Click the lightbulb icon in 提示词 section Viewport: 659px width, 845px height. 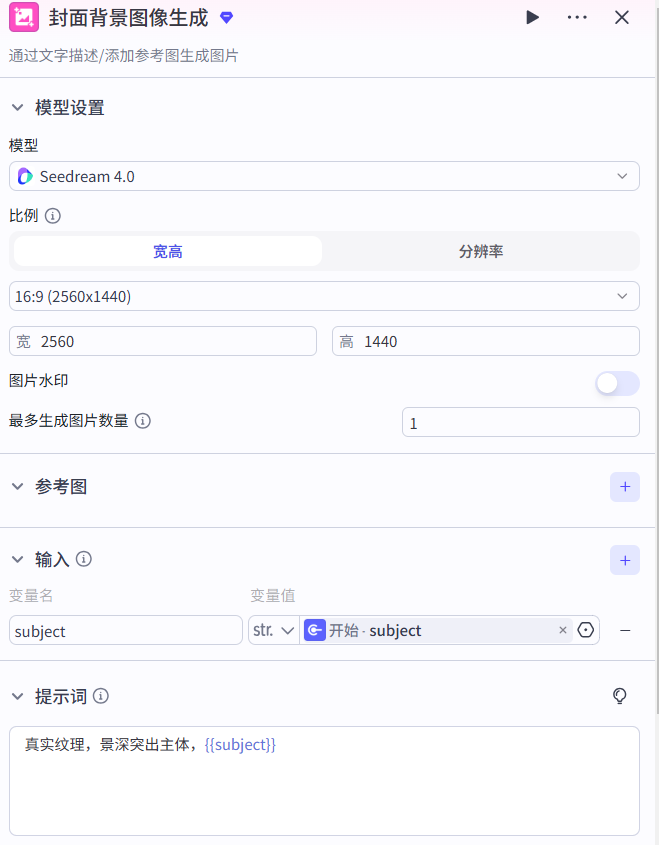tap(619, 696)
